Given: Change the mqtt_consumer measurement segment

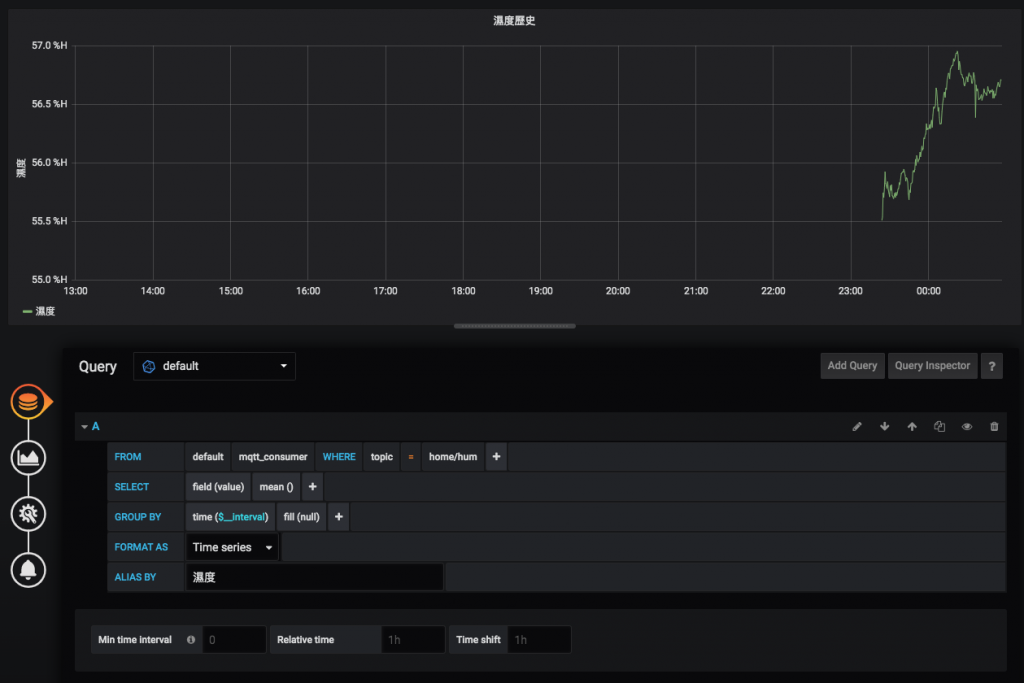Looking at the screenshot, I should tap(273, 457).
